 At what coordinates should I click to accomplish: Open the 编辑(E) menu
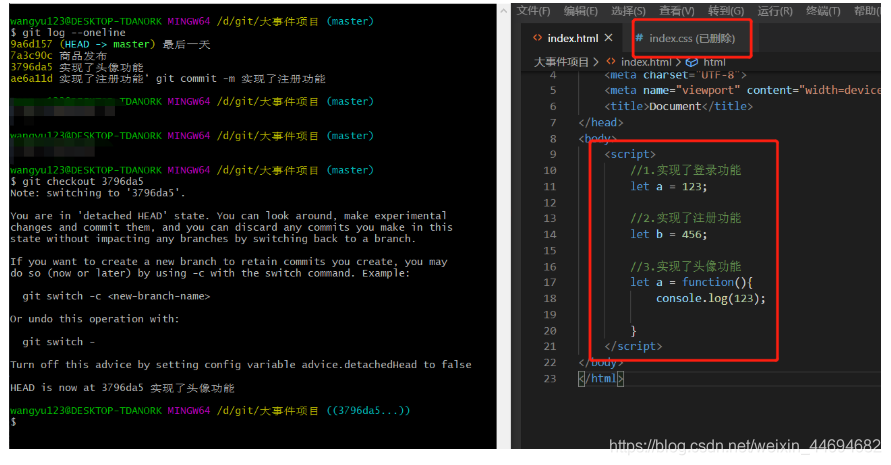click(580, 11)
